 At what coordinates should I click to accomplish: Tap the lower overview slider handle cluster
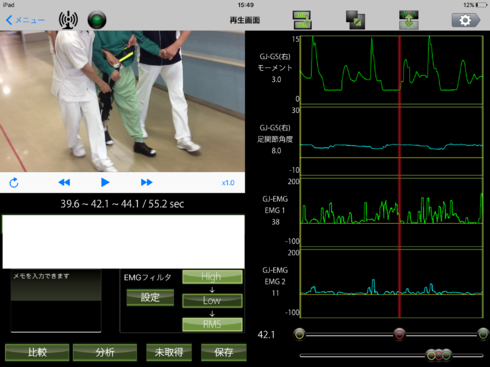point(439,355)
